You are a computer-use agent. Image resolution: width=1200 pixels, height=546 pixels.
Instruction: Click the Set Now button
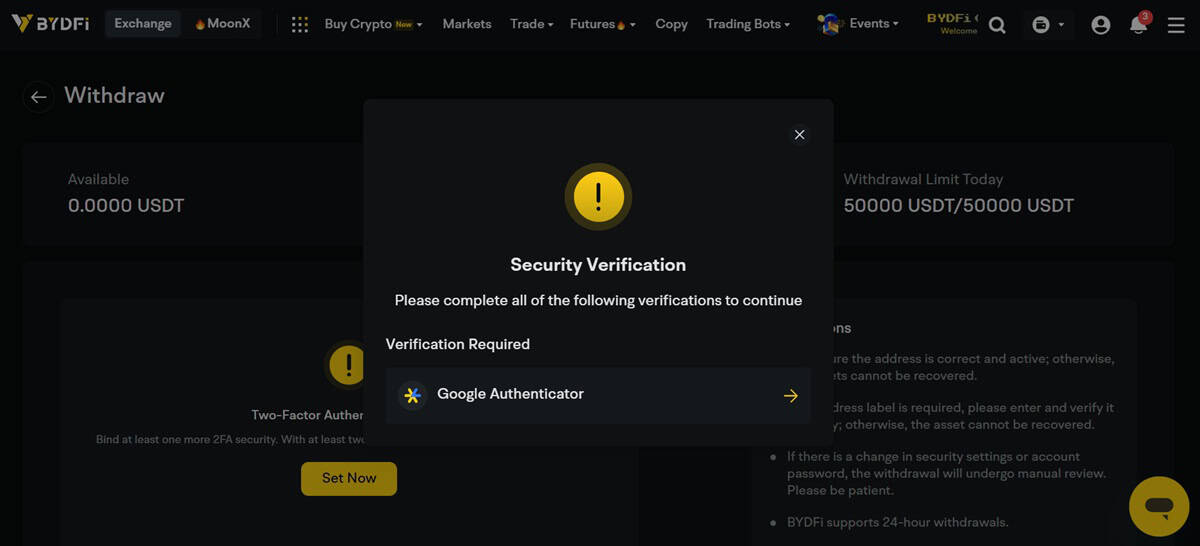click(x=349, y=478)
